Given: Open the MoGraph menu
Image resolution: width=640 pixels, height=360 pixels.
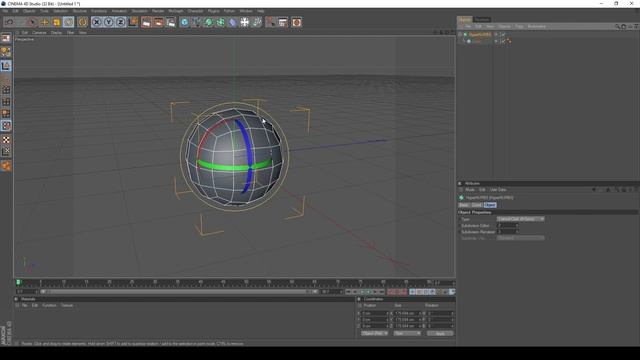Looking at the screenshot, I should 176,11.
